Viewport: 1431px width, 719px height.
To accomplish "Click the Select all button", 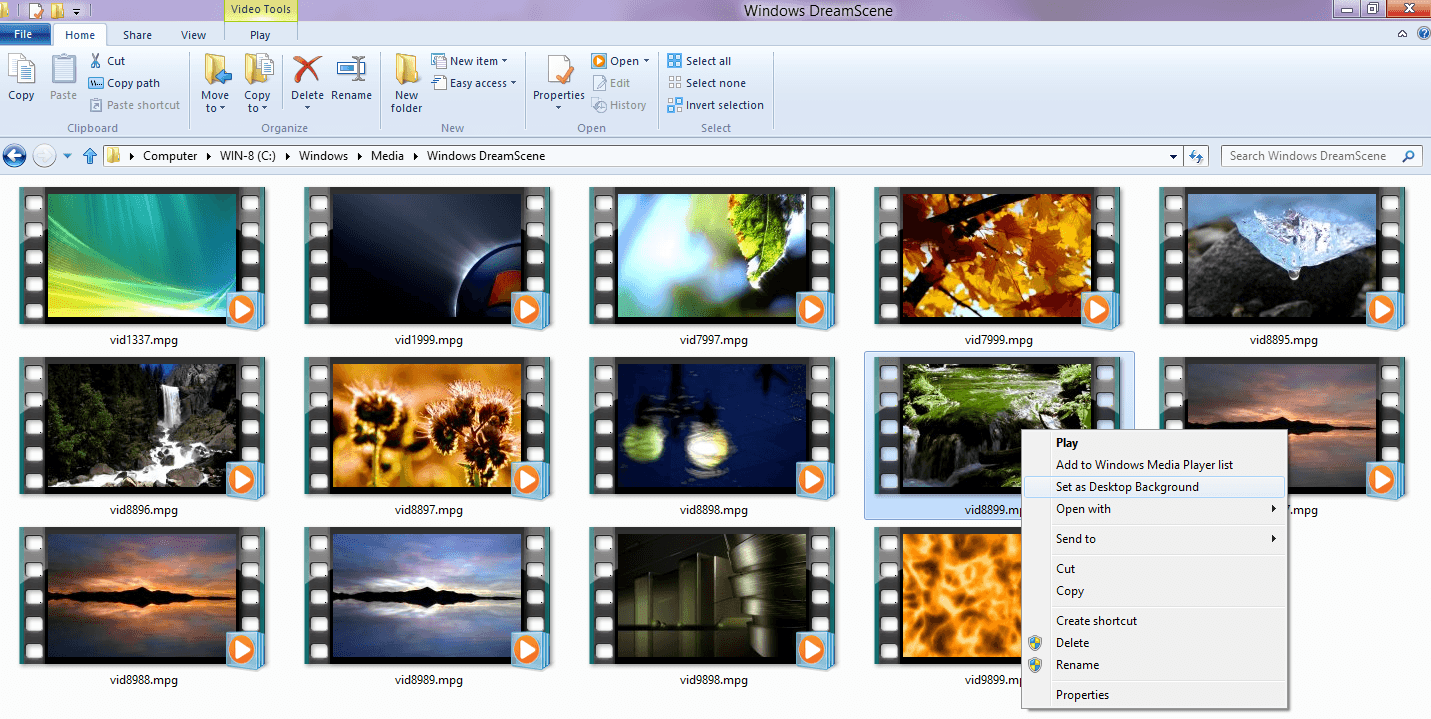I will pos(706,60).
